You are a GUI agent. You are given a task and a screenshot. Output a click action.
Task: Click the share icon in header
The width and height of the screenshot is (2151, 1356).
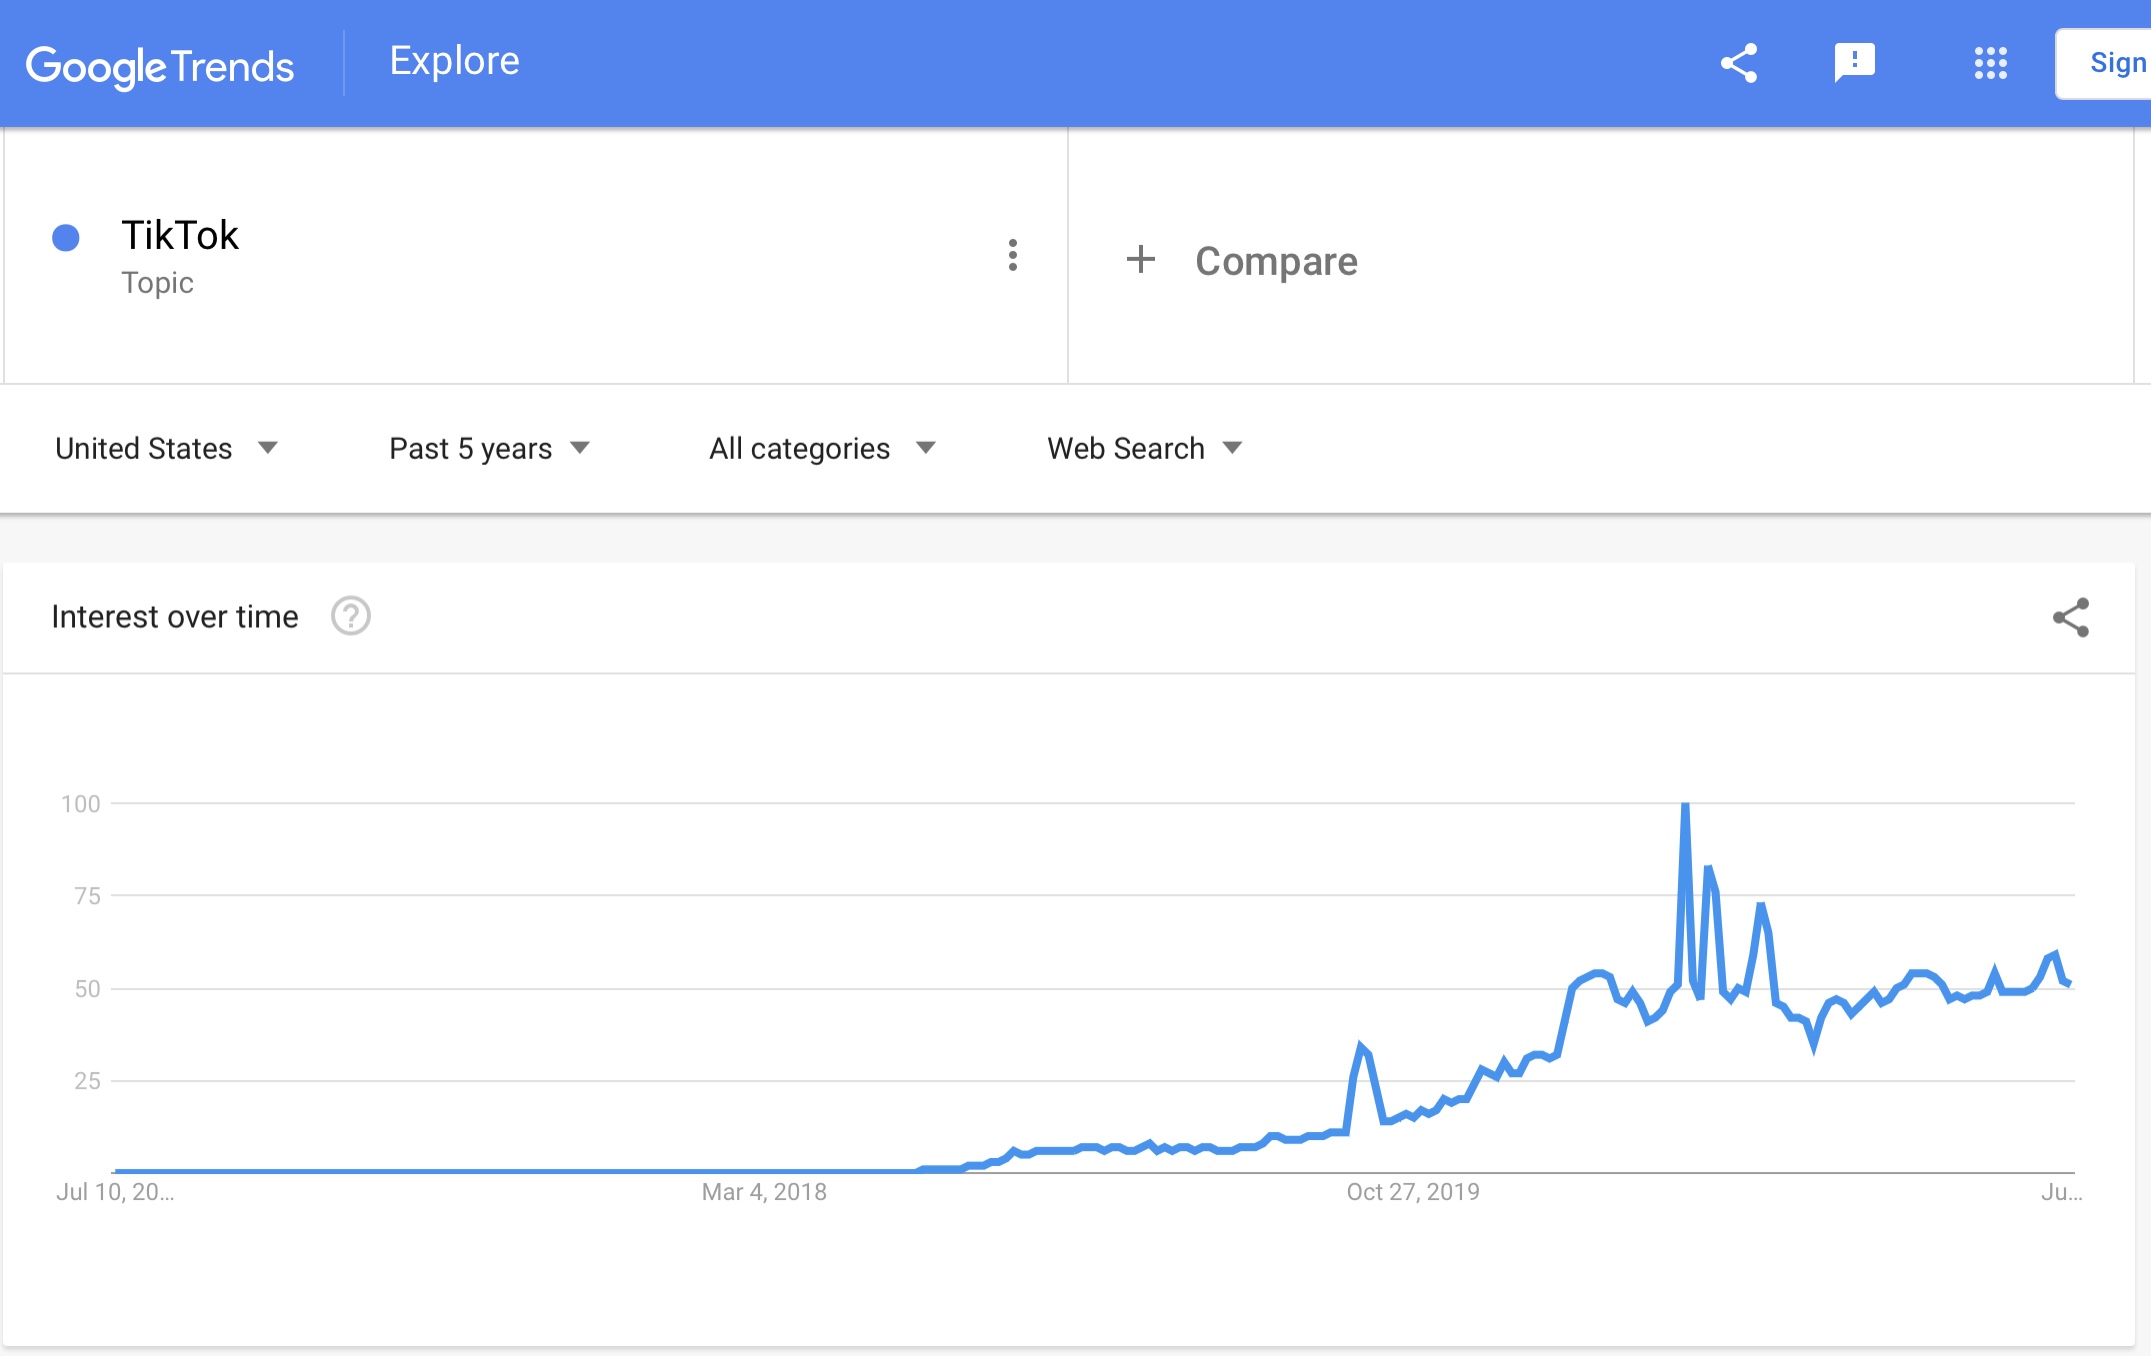tap(1739, 63)
